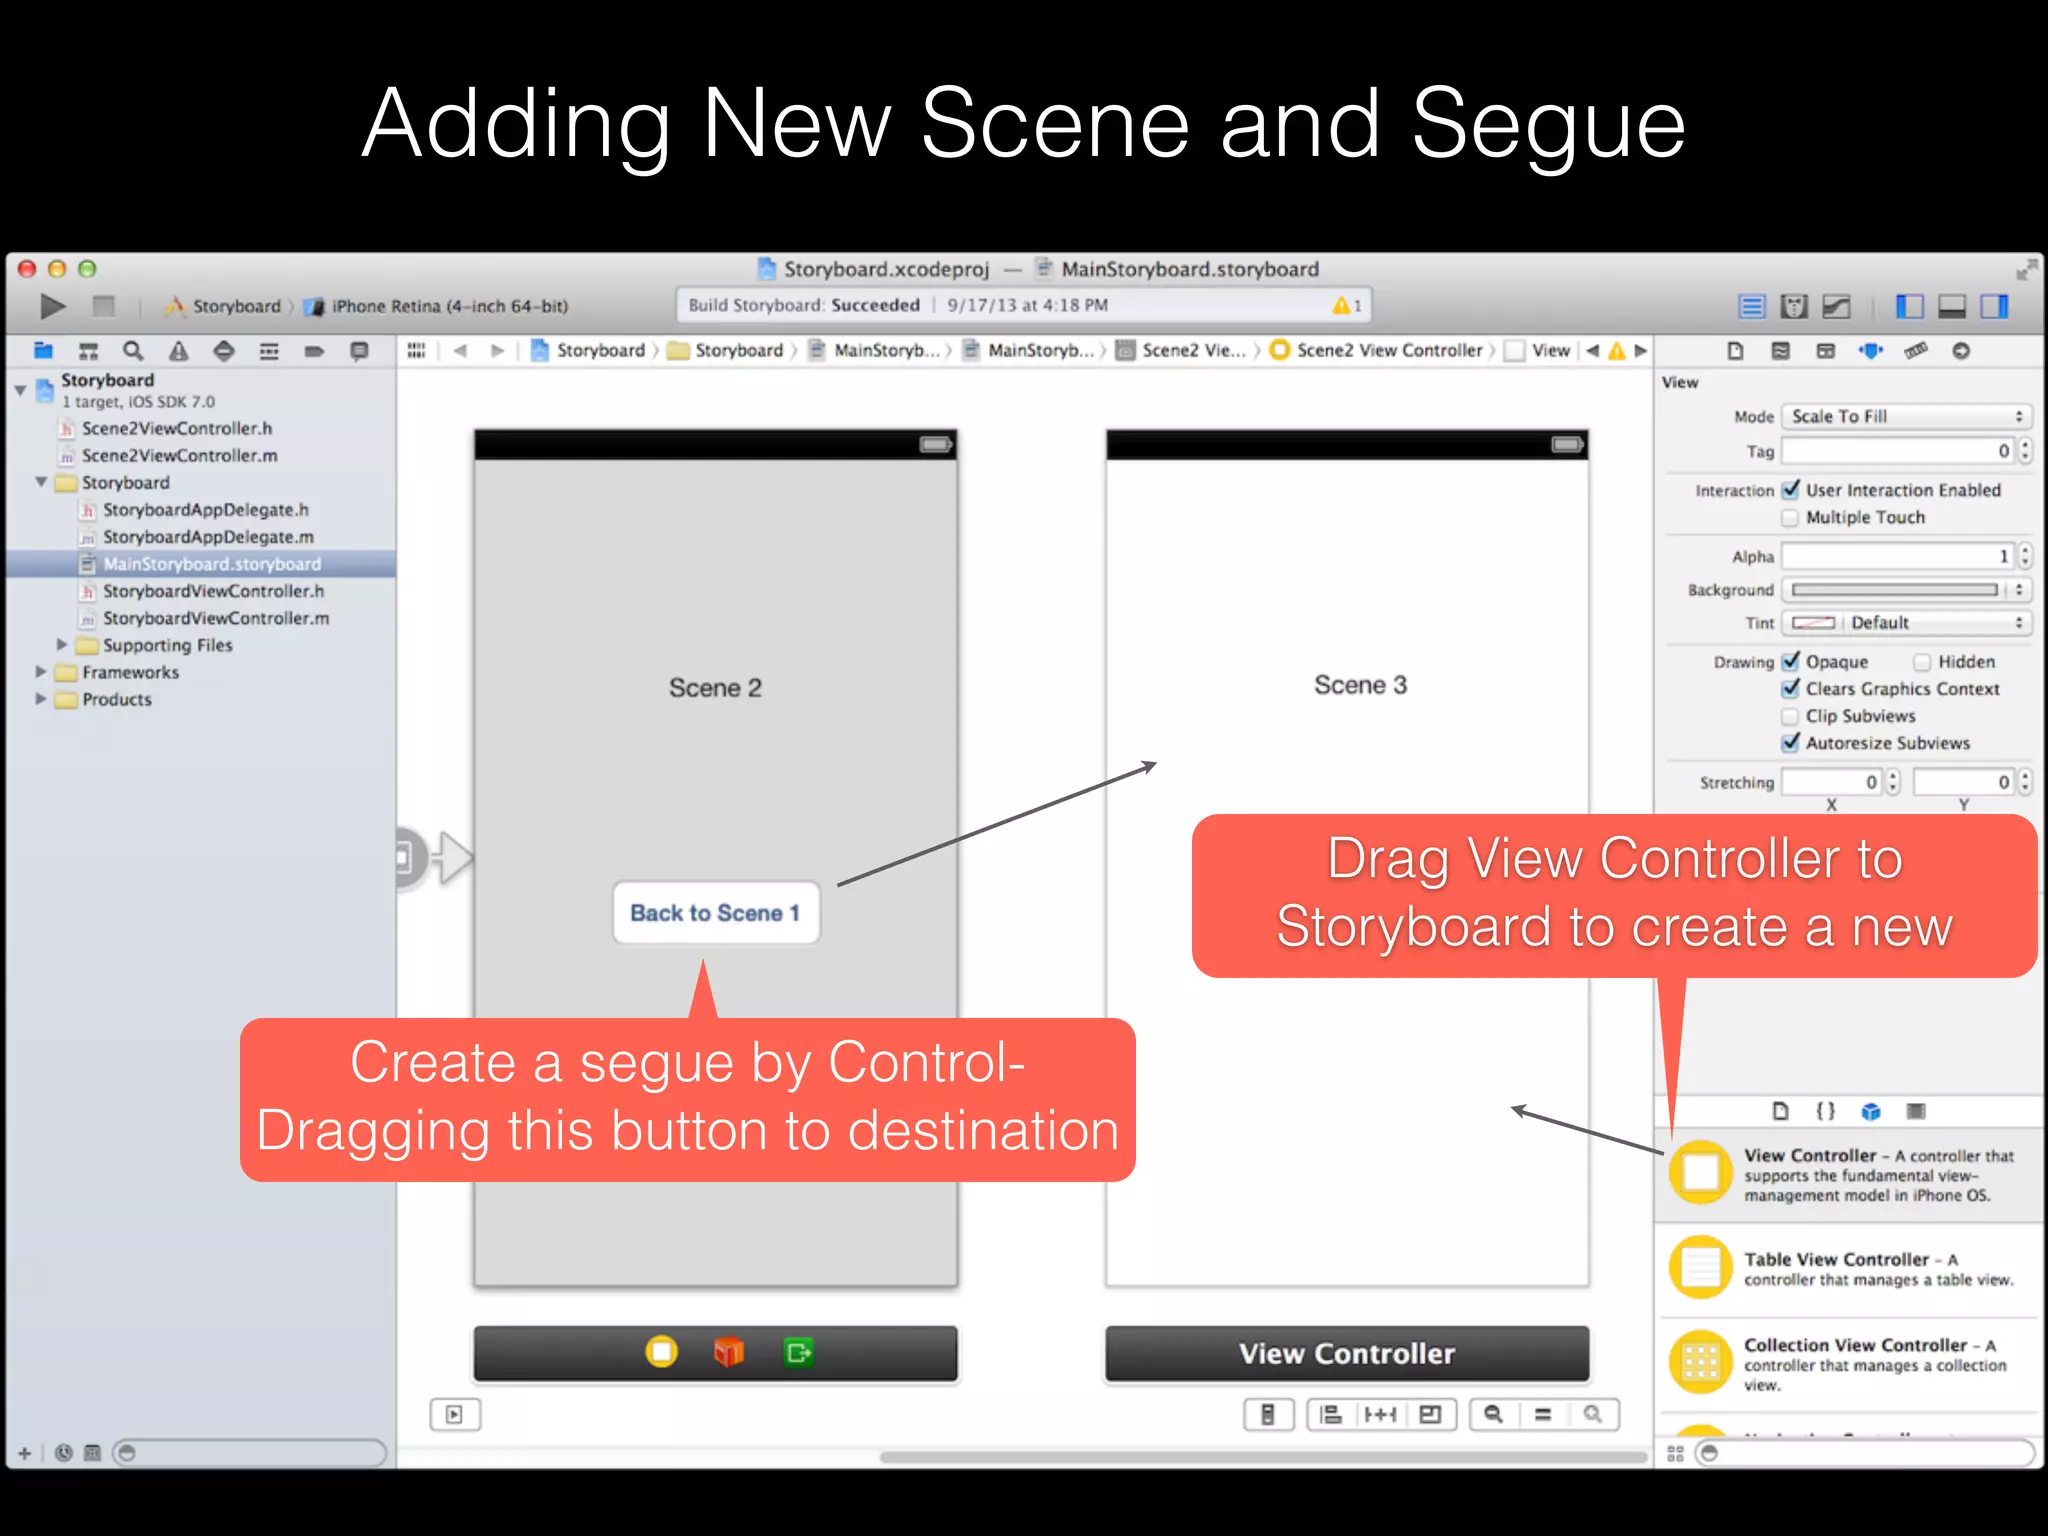Toggle the Debug area visibility

click(x=1952, y=307)
